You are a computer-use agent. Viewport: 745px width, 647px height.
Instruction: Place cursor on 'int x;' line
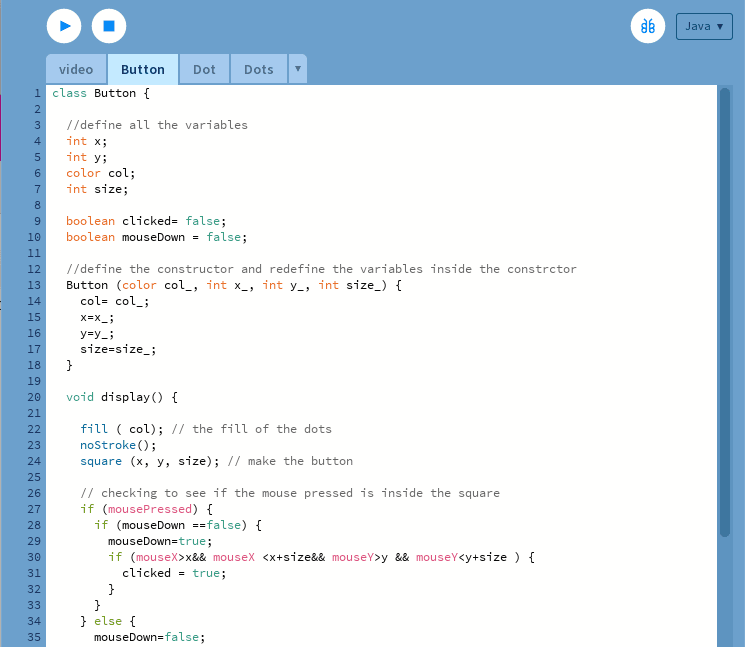pyautogui.click(x=86, y=141)
